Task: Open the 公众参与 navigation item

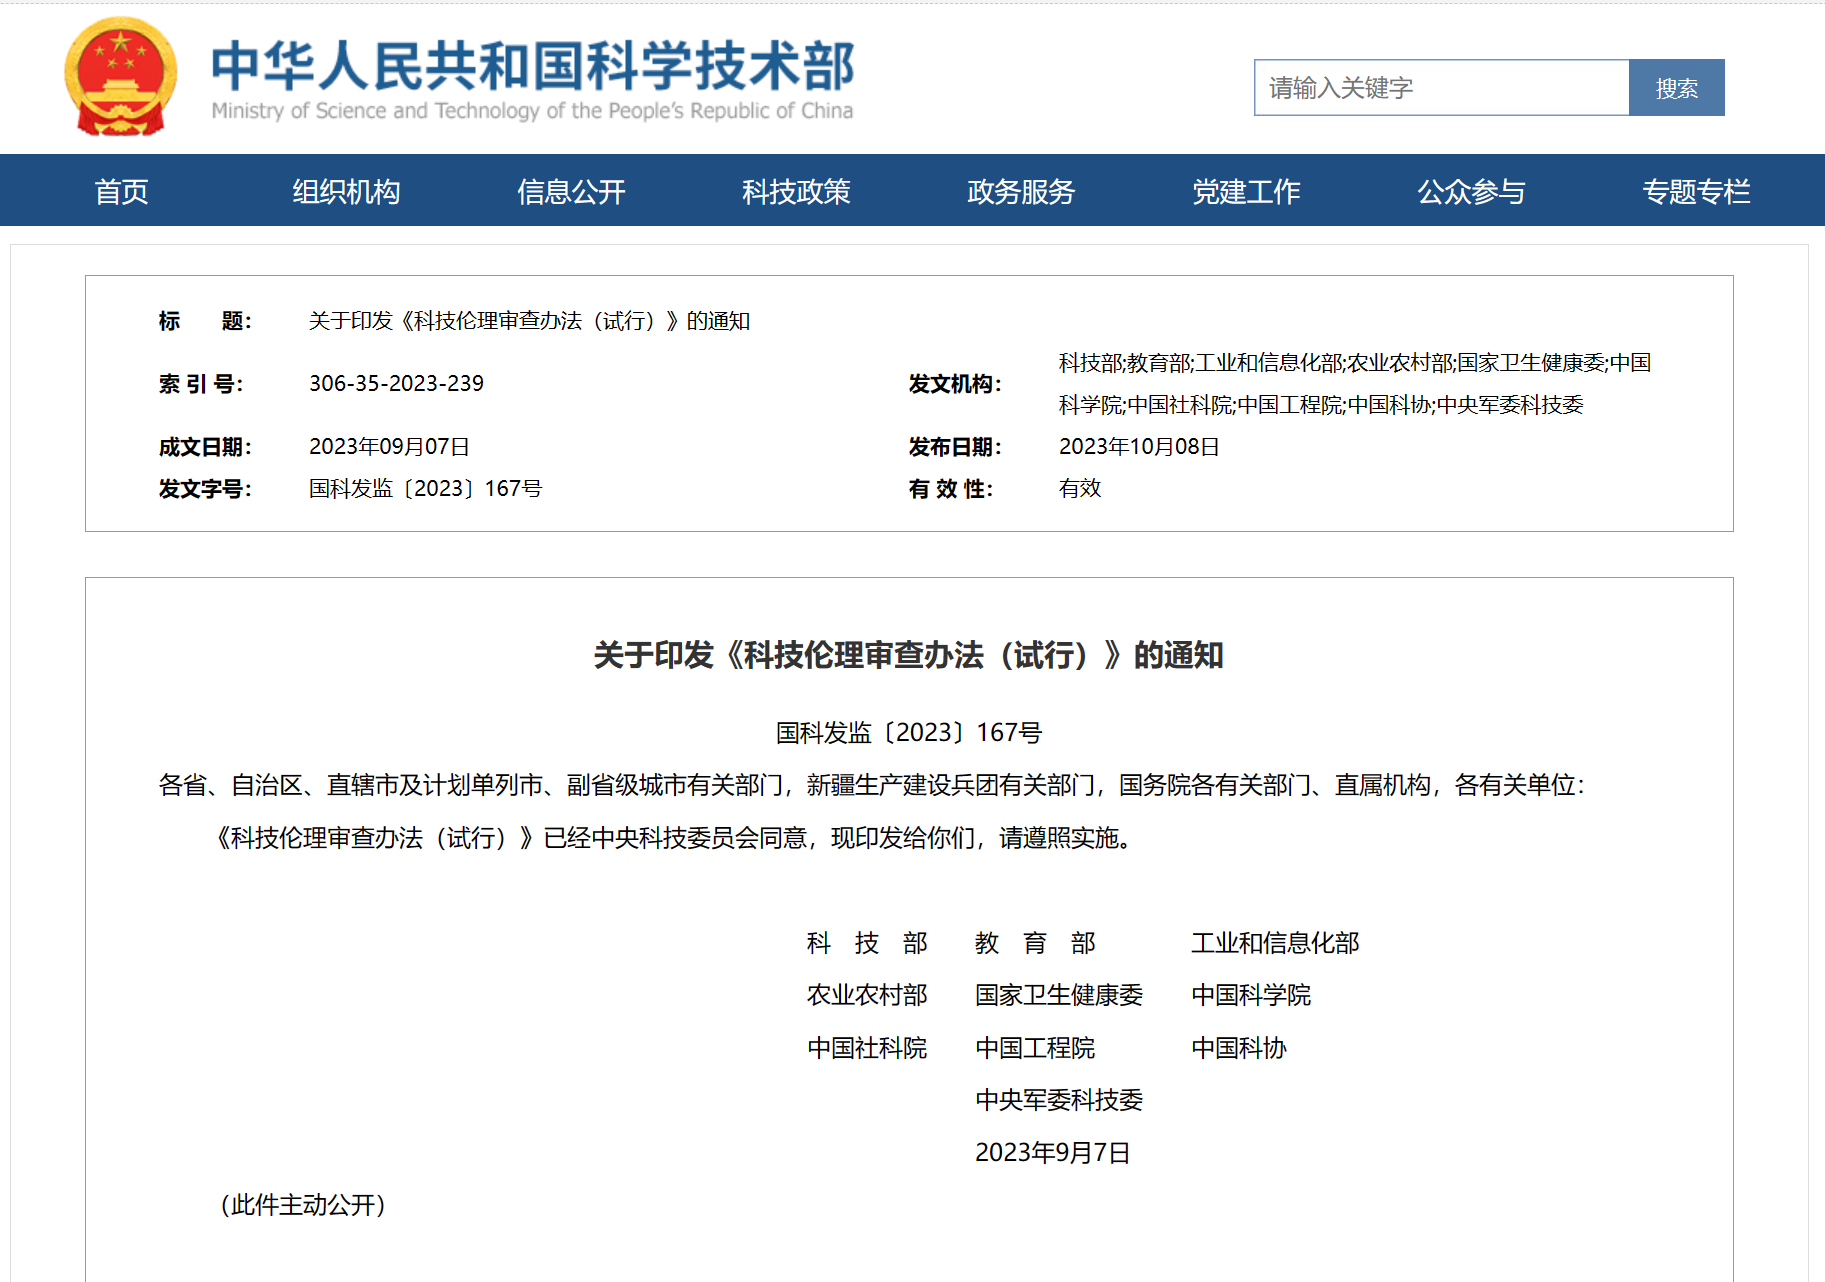Action: click(x=1471, y=191)
